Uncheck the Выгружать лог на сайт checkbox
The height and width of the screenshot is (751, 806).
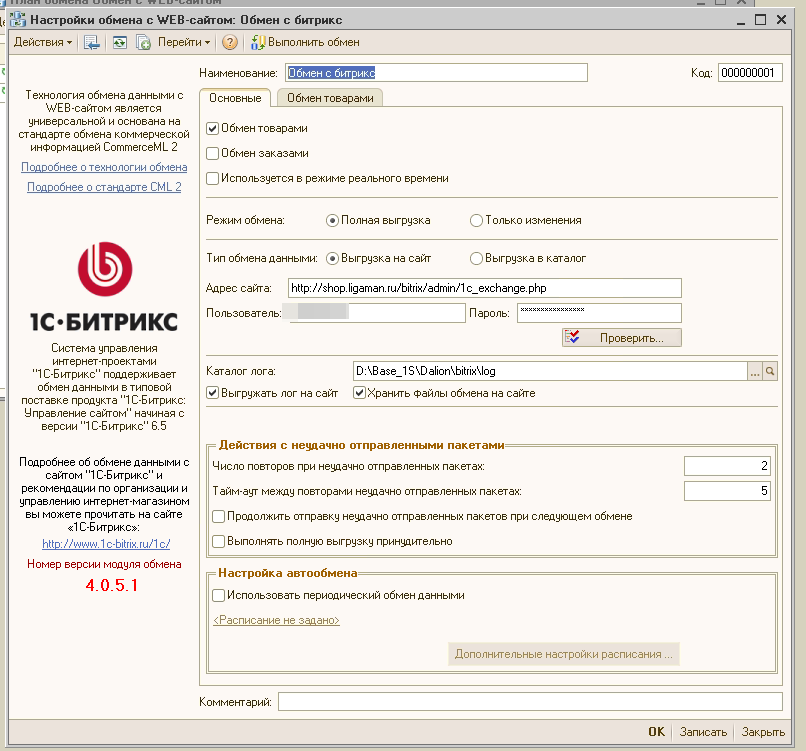213,393
